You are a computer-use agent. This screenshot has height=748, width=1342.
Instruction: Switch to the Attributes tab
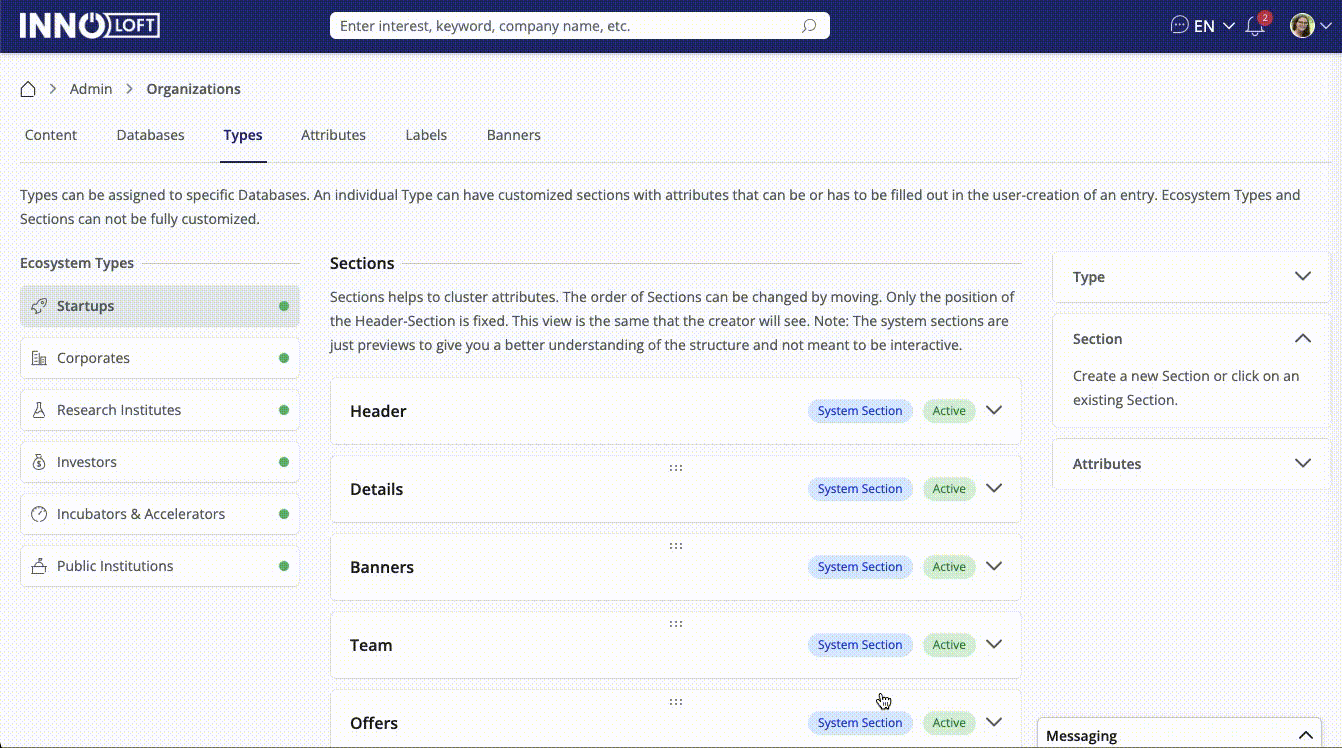[x=333, y=135]
